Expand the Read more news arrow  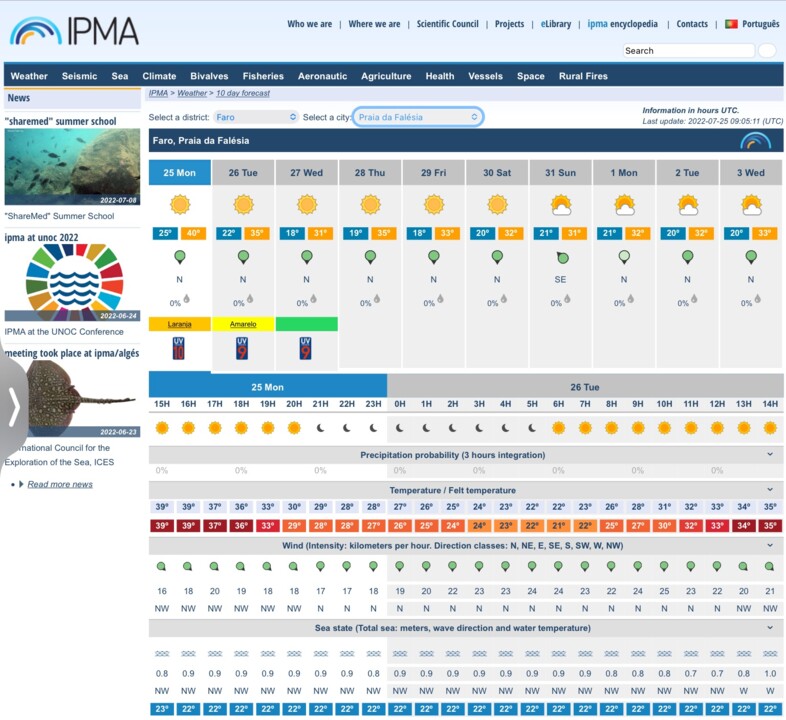click(x=21, y=484)
